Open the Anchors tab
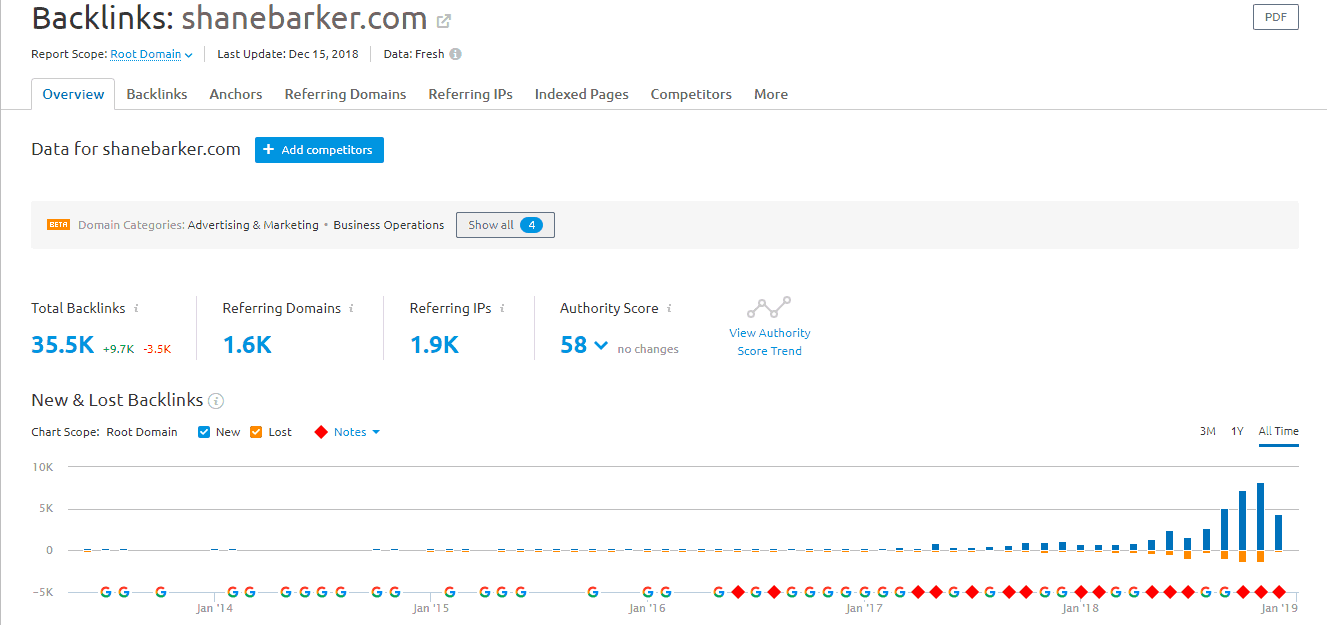The image size is (1327, 625). click(235, 94)
